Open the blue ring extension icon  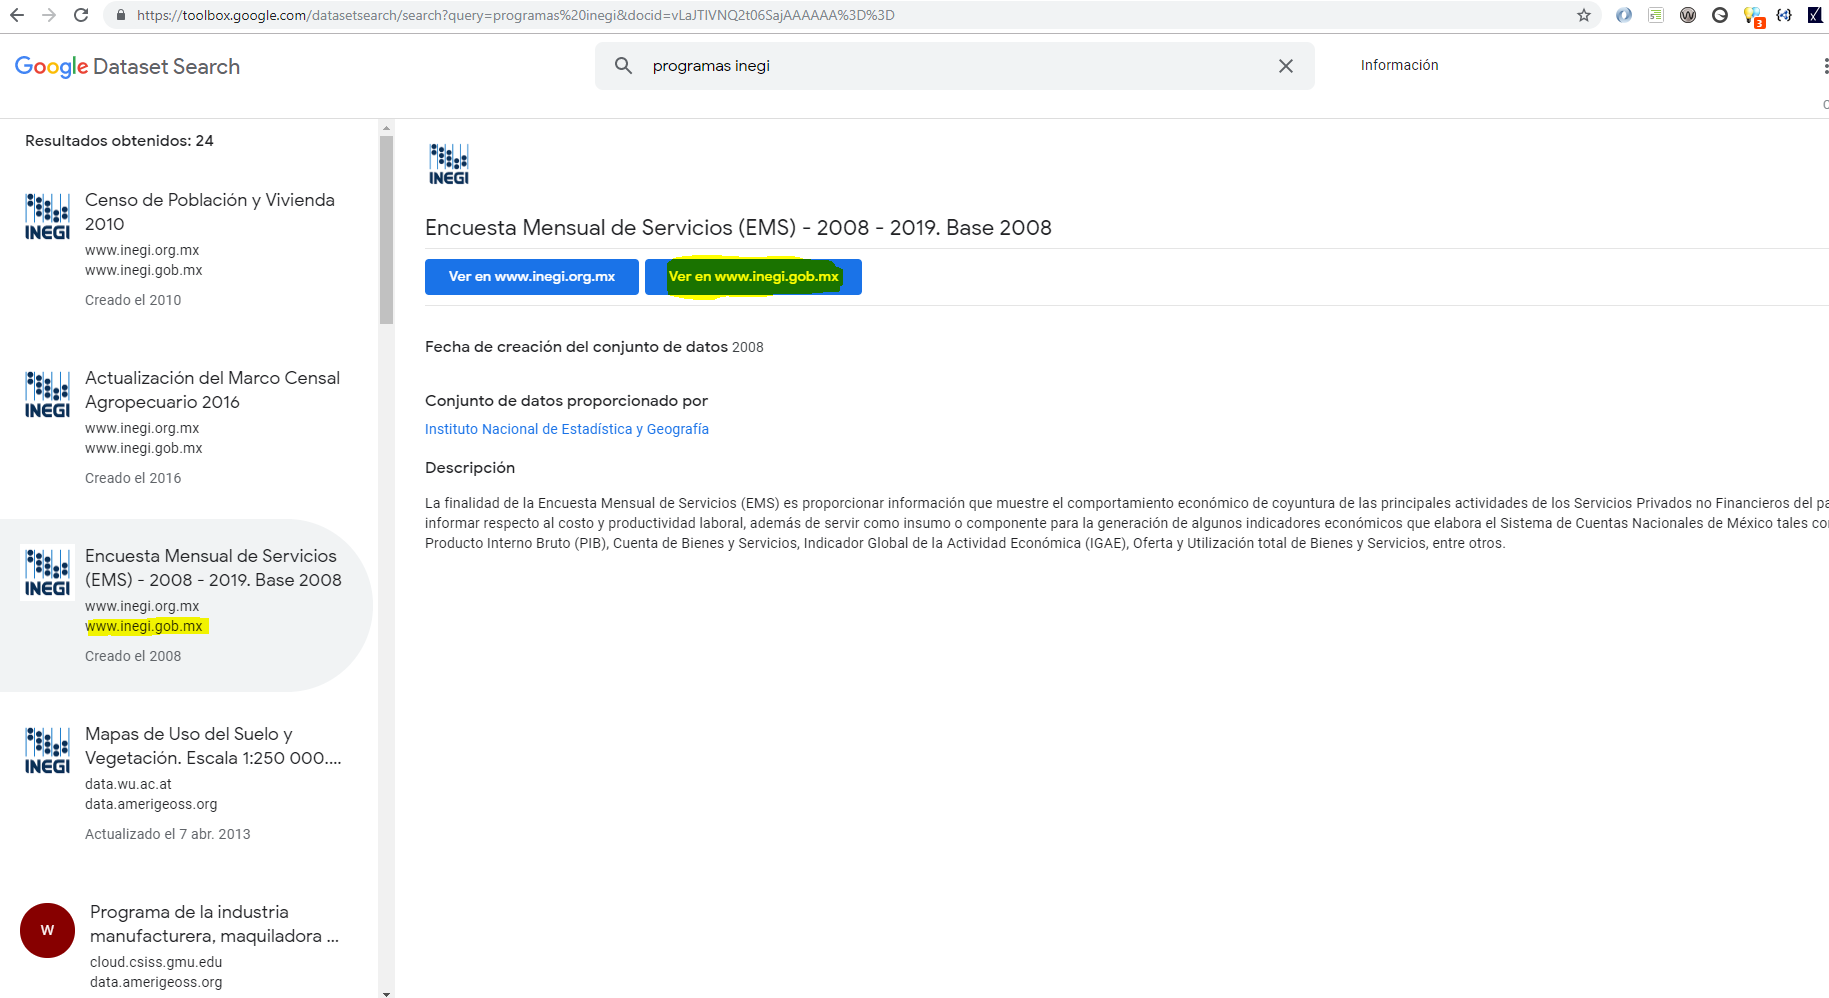[1624, 15]
